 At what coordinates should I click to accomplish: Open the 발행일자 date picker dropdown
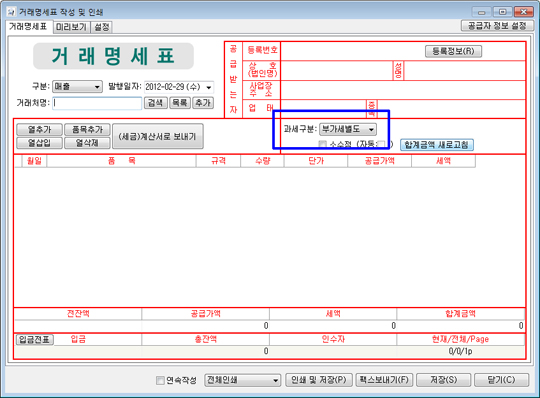coord(208,87)
